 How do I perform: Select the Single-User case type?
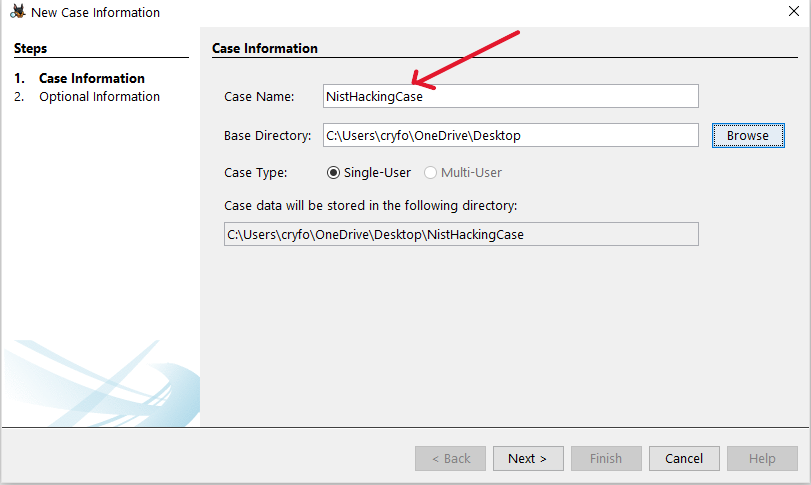click(334, 172)
